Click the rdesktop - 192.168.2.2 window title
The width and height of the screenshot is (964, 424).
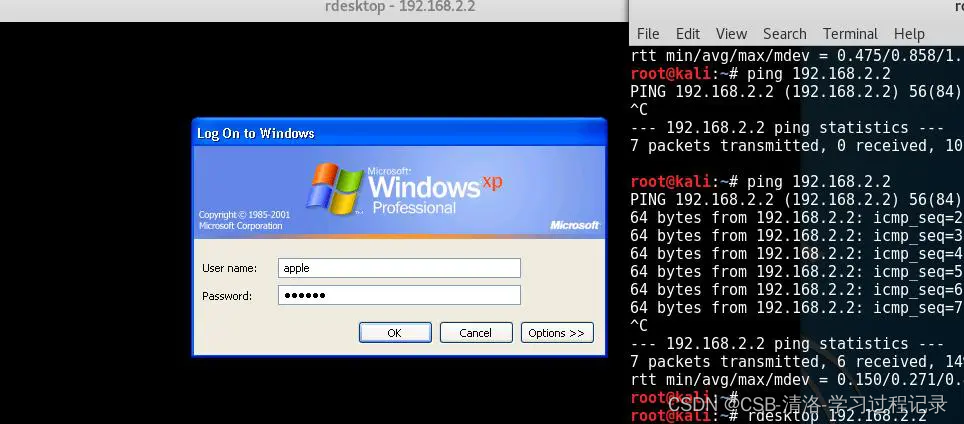pyautogui.click(x=400, y=7)
